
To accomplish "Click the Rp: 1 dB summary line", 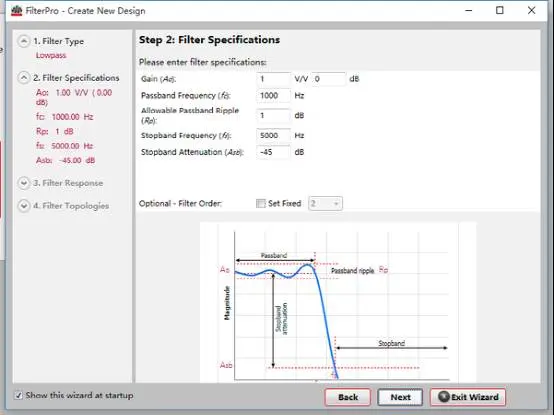I will [55, 131].
